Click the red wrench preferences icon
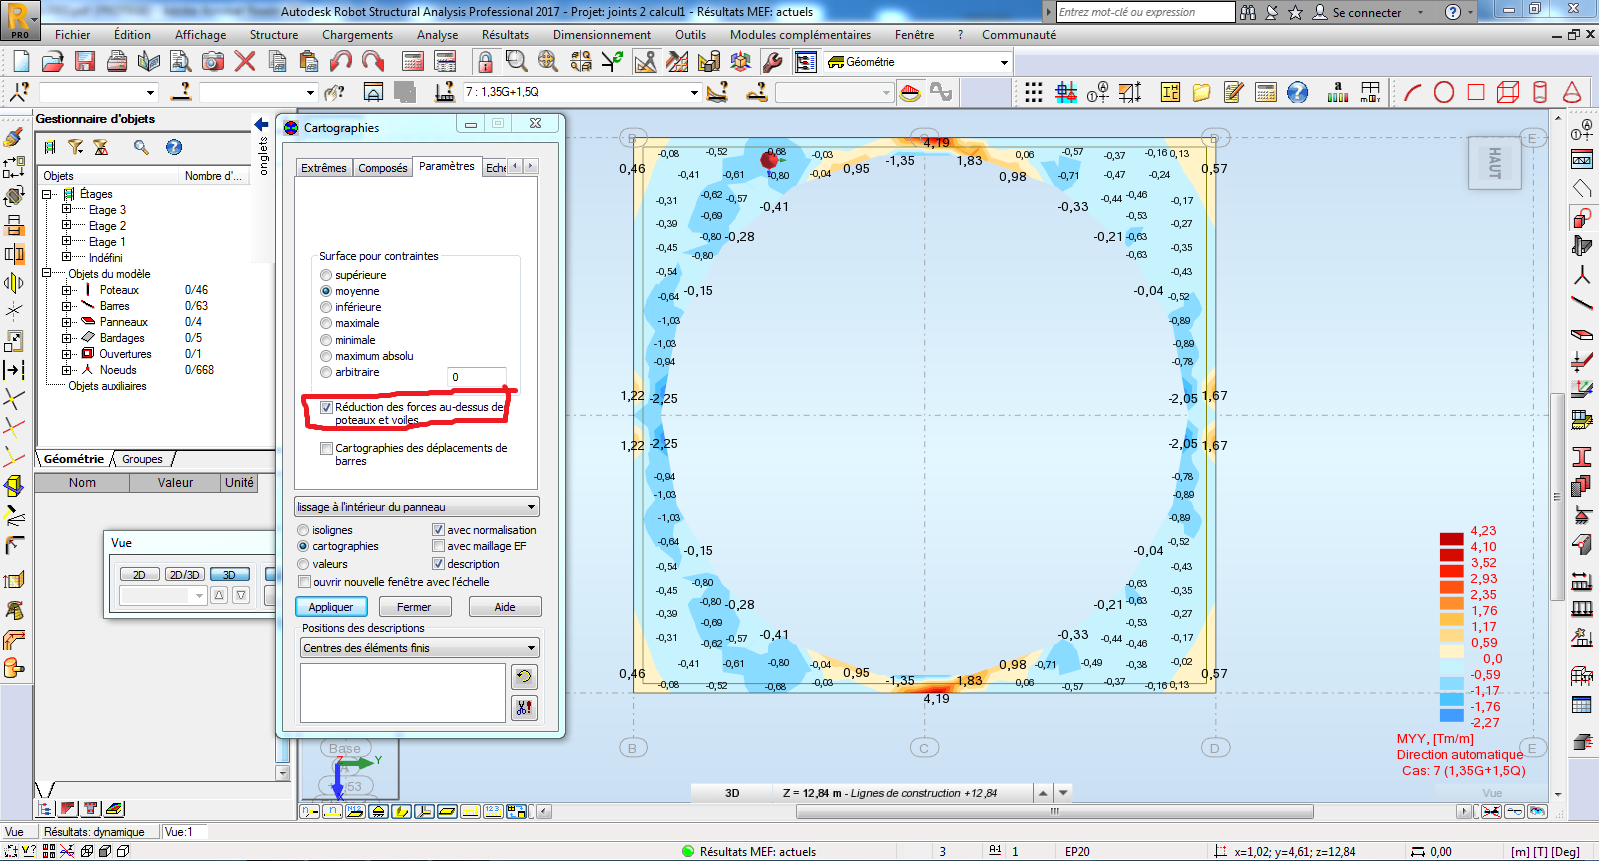 [772, 62]
